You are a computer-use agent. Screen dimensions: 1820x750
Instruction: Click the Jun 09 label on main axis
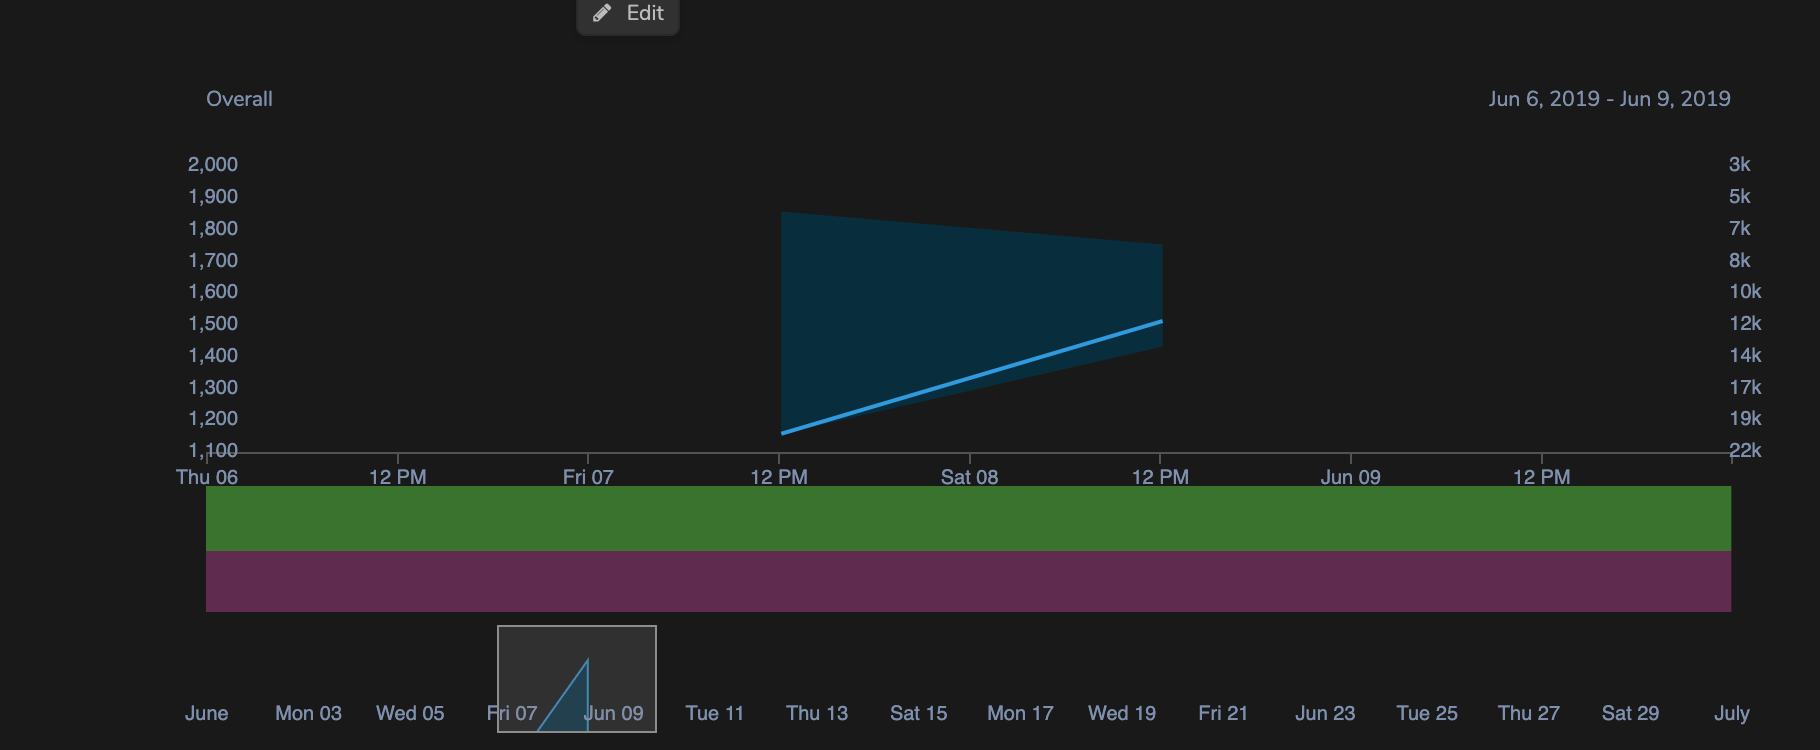click(1350, 477)
